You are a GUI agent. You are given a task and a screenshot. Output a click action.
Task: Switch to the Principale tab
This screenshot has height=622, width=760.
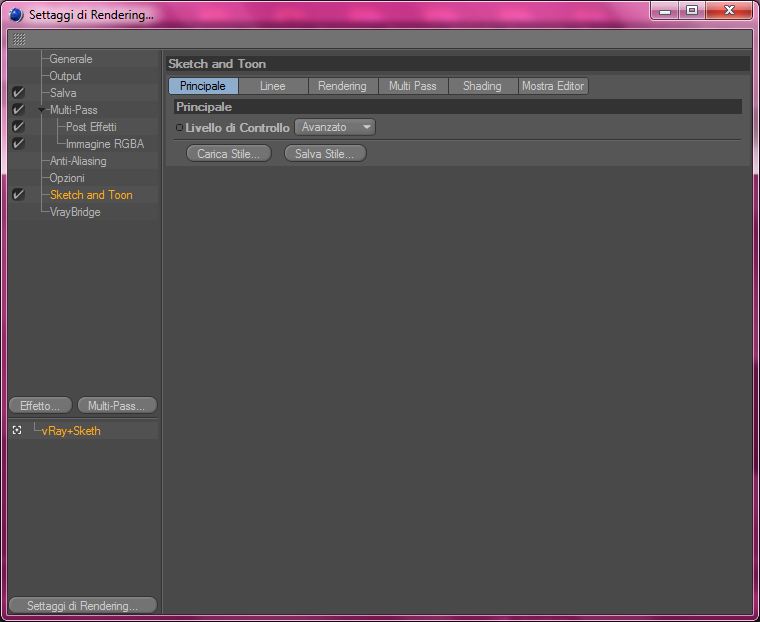[203, 86]
